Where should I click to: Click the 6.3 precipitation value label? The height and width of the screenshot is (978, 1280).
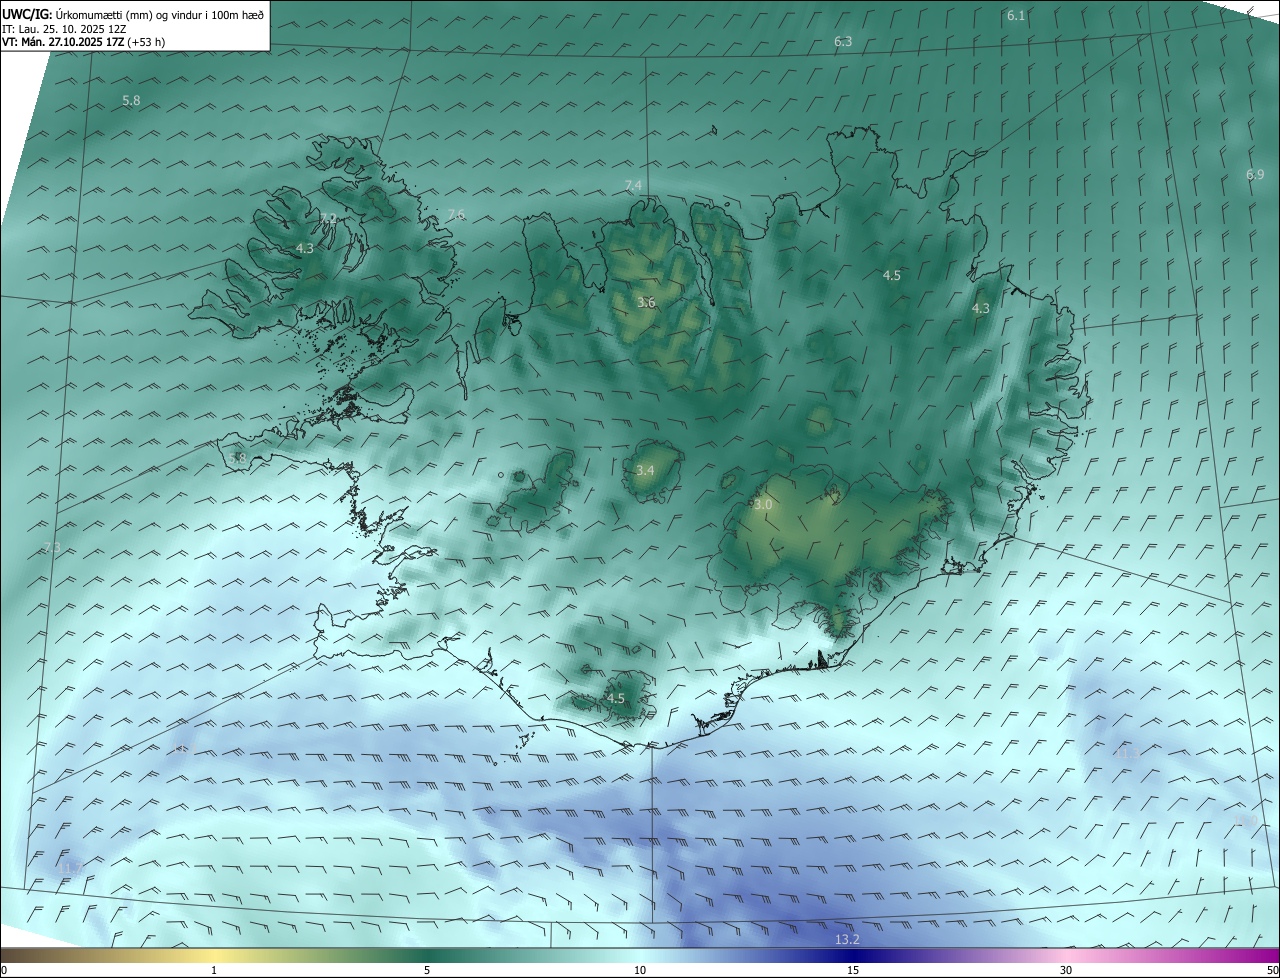pyautogui.click(x=843, y=41)
